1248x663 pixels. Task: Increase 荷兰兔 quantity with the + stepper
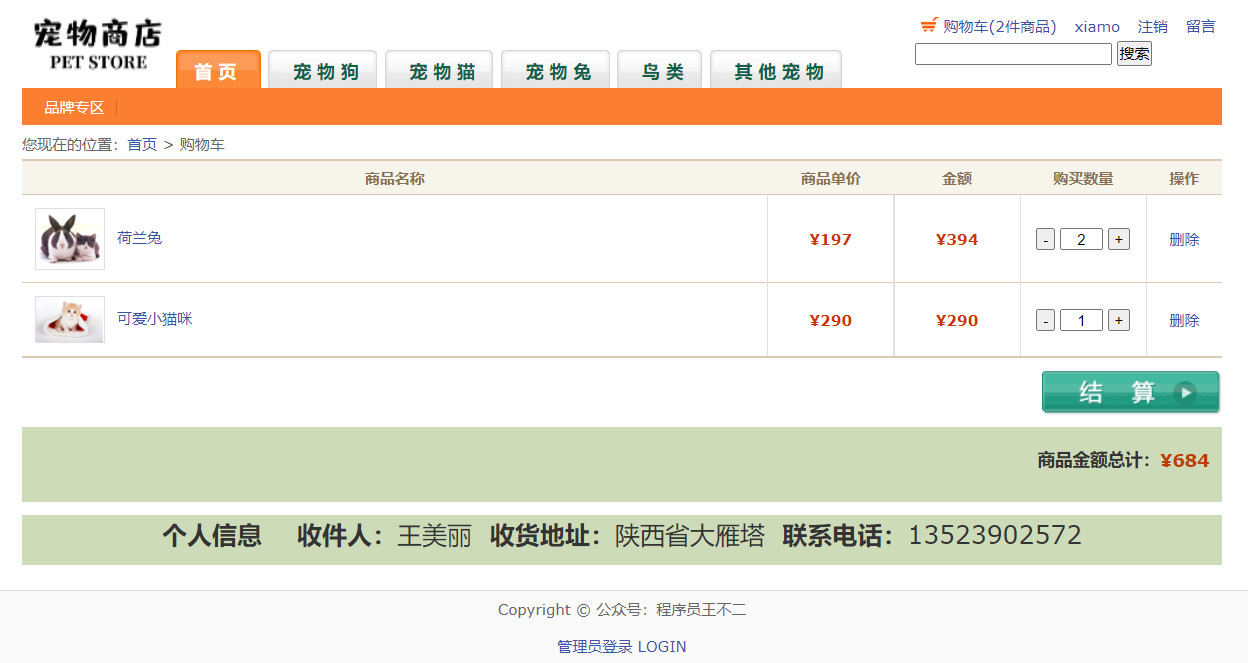tap(1118, 238)
